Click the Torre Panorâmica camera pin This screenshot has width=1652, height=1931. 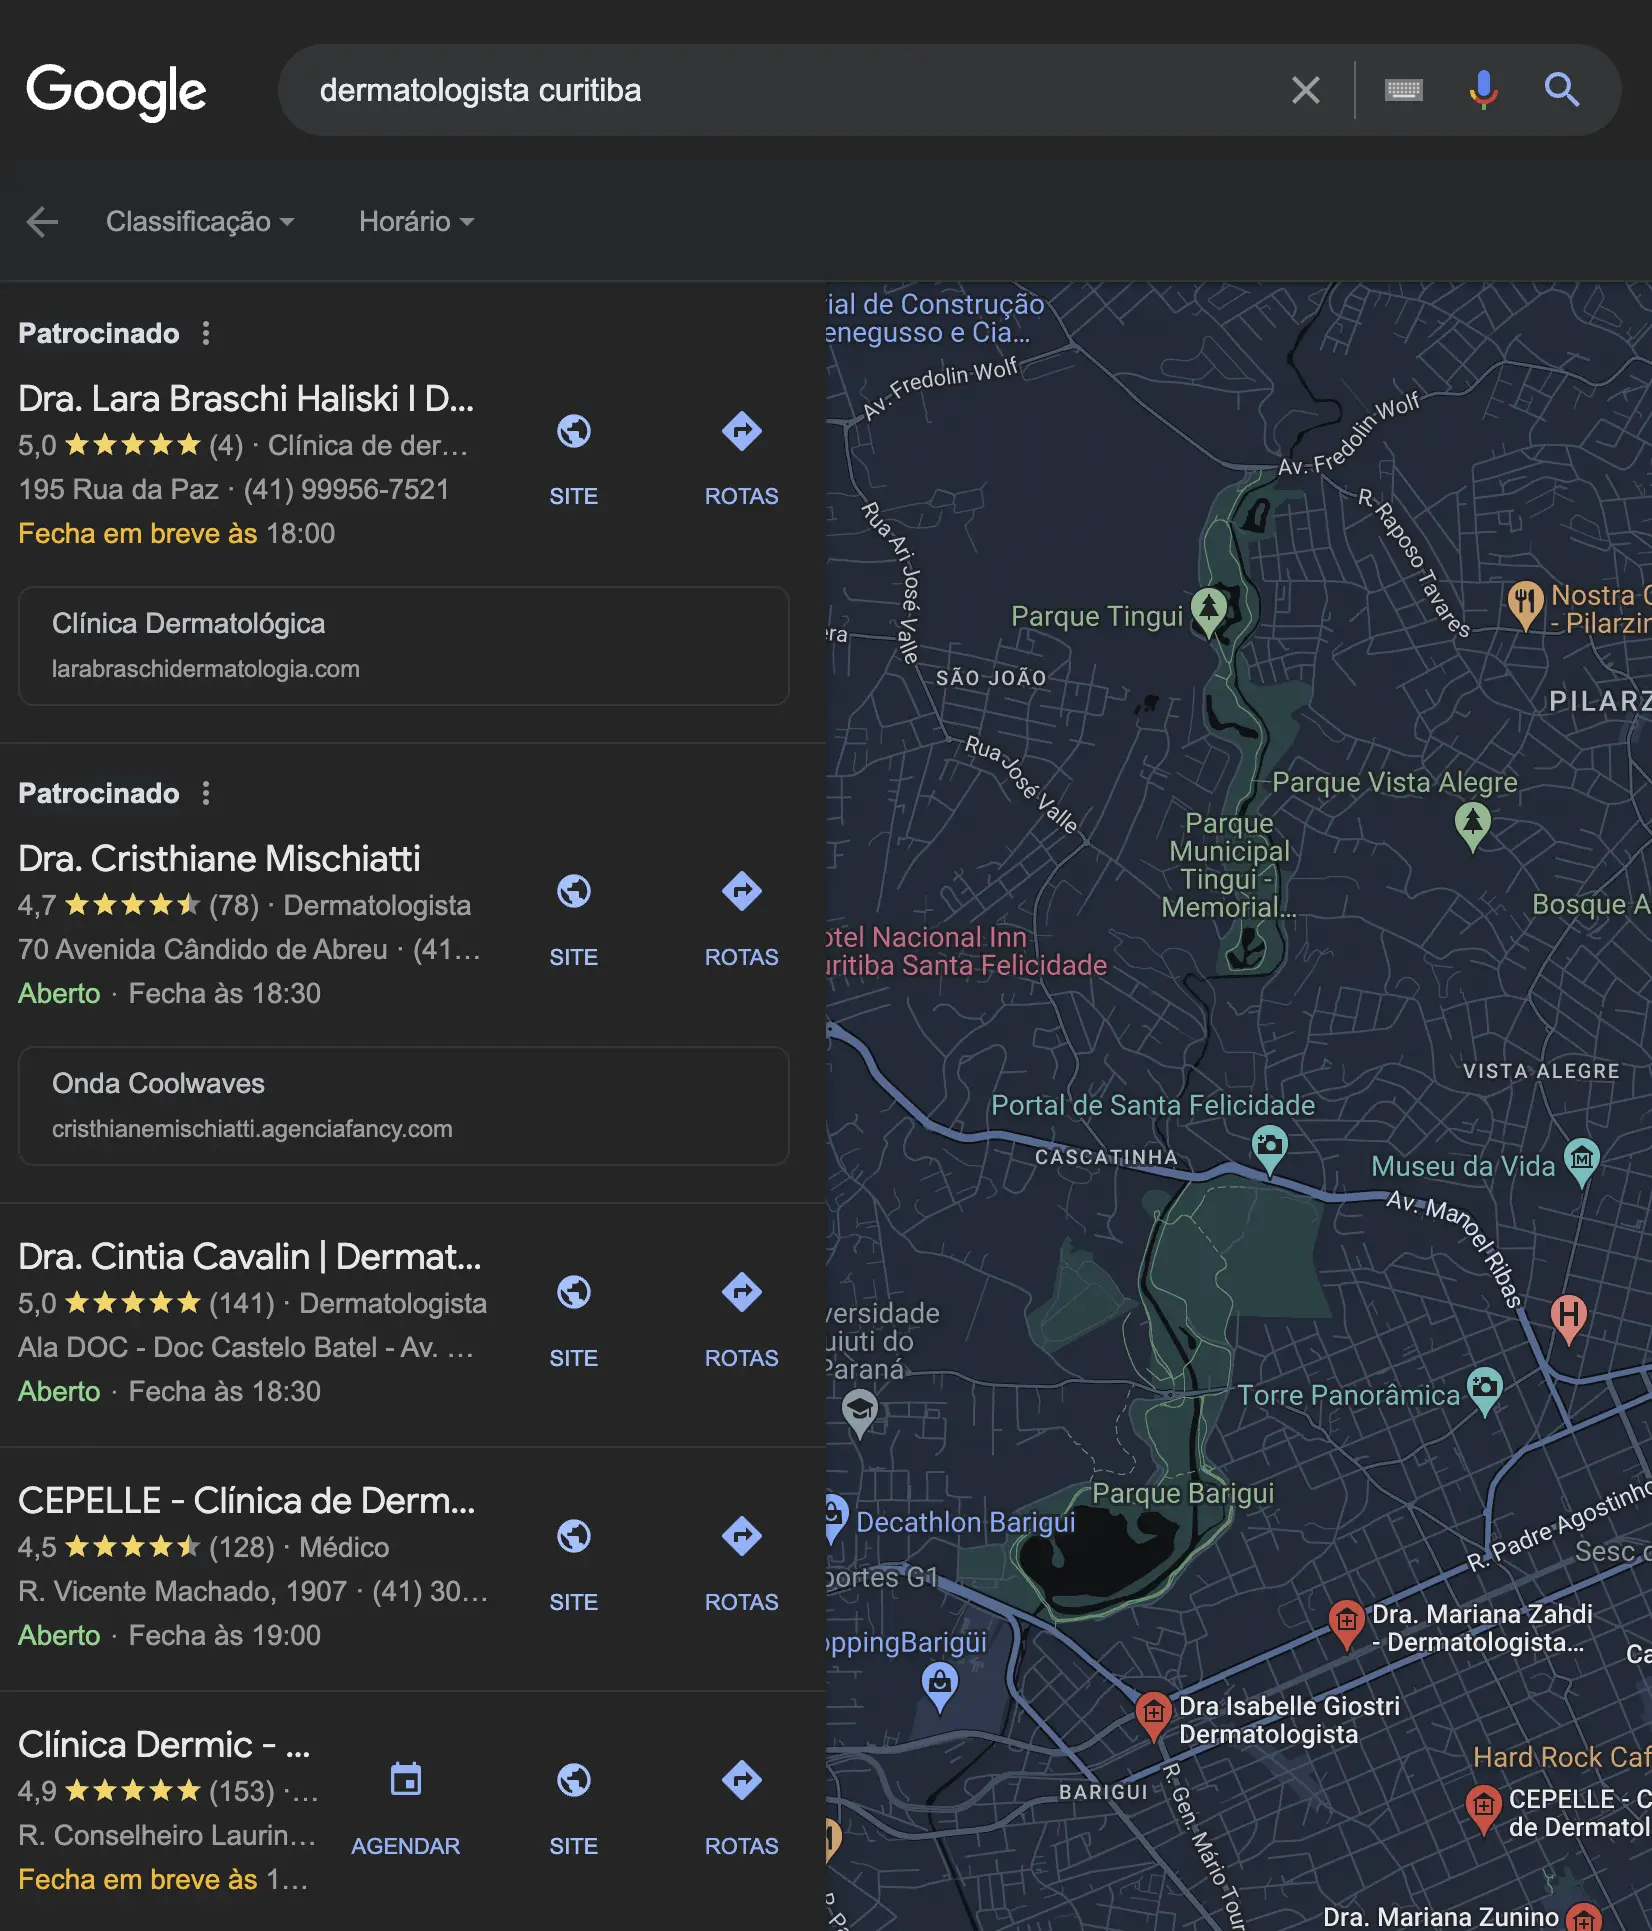(1484, 1390)
